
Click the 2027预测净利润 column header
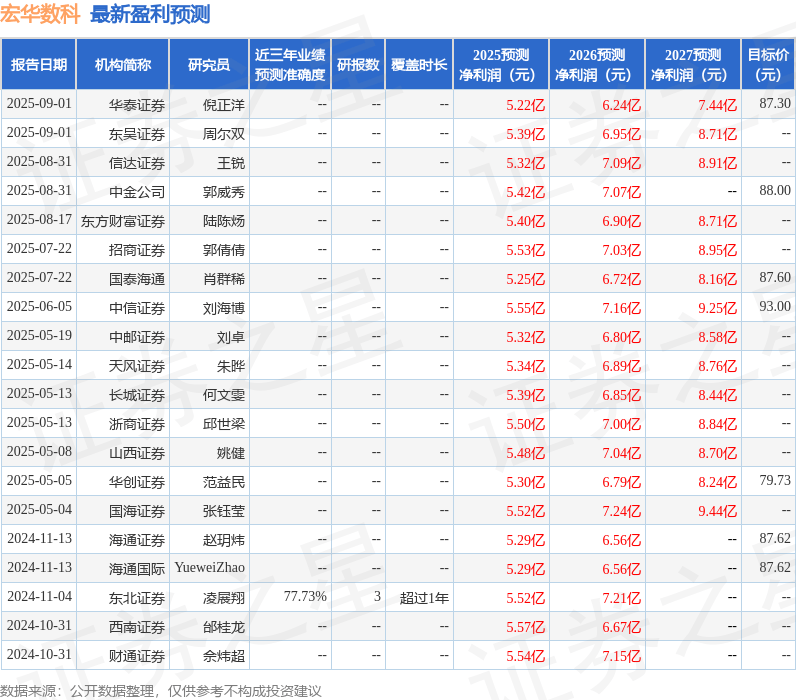coord(693,65)
